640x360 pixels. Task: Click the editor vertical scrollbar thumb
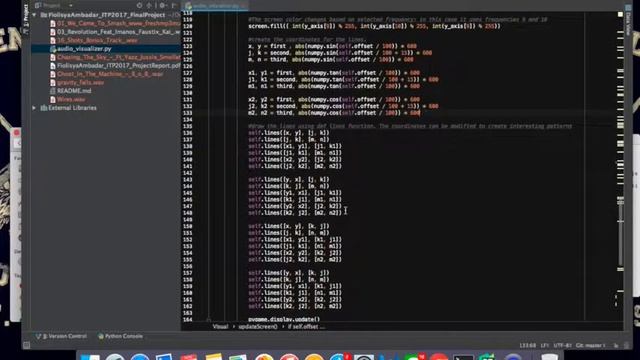pos(620,233)
